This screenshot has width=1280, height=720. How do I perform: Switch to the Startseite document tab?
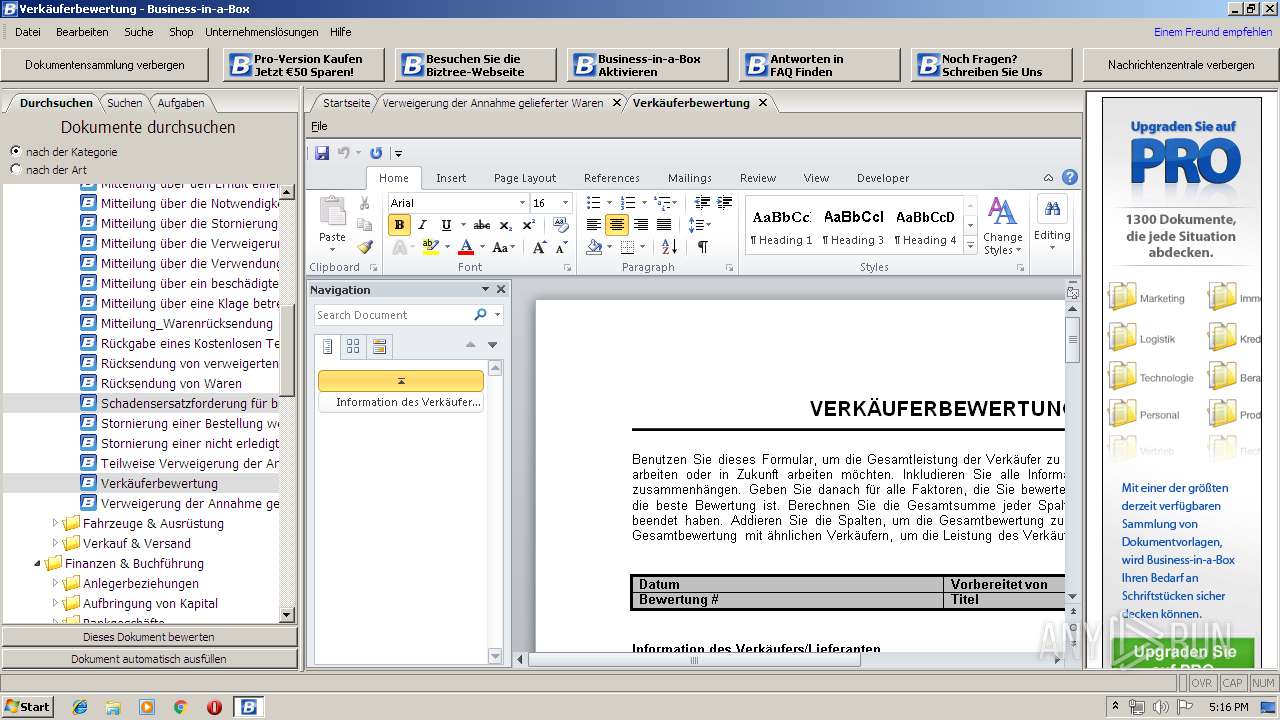point(346,103)
